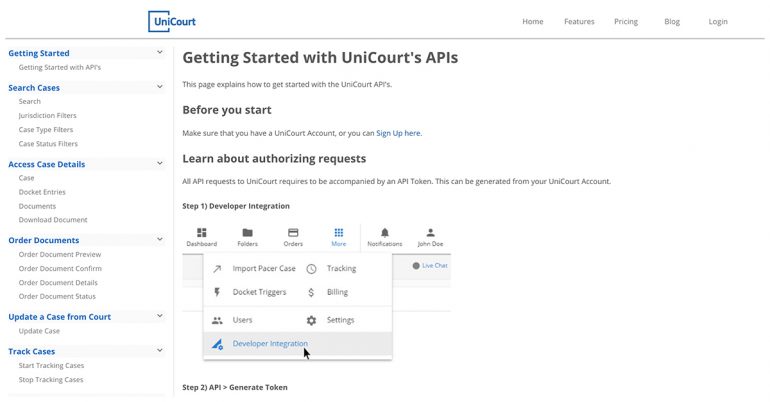Open the Features nav link

pyautogui.click(x=579, y=22)
